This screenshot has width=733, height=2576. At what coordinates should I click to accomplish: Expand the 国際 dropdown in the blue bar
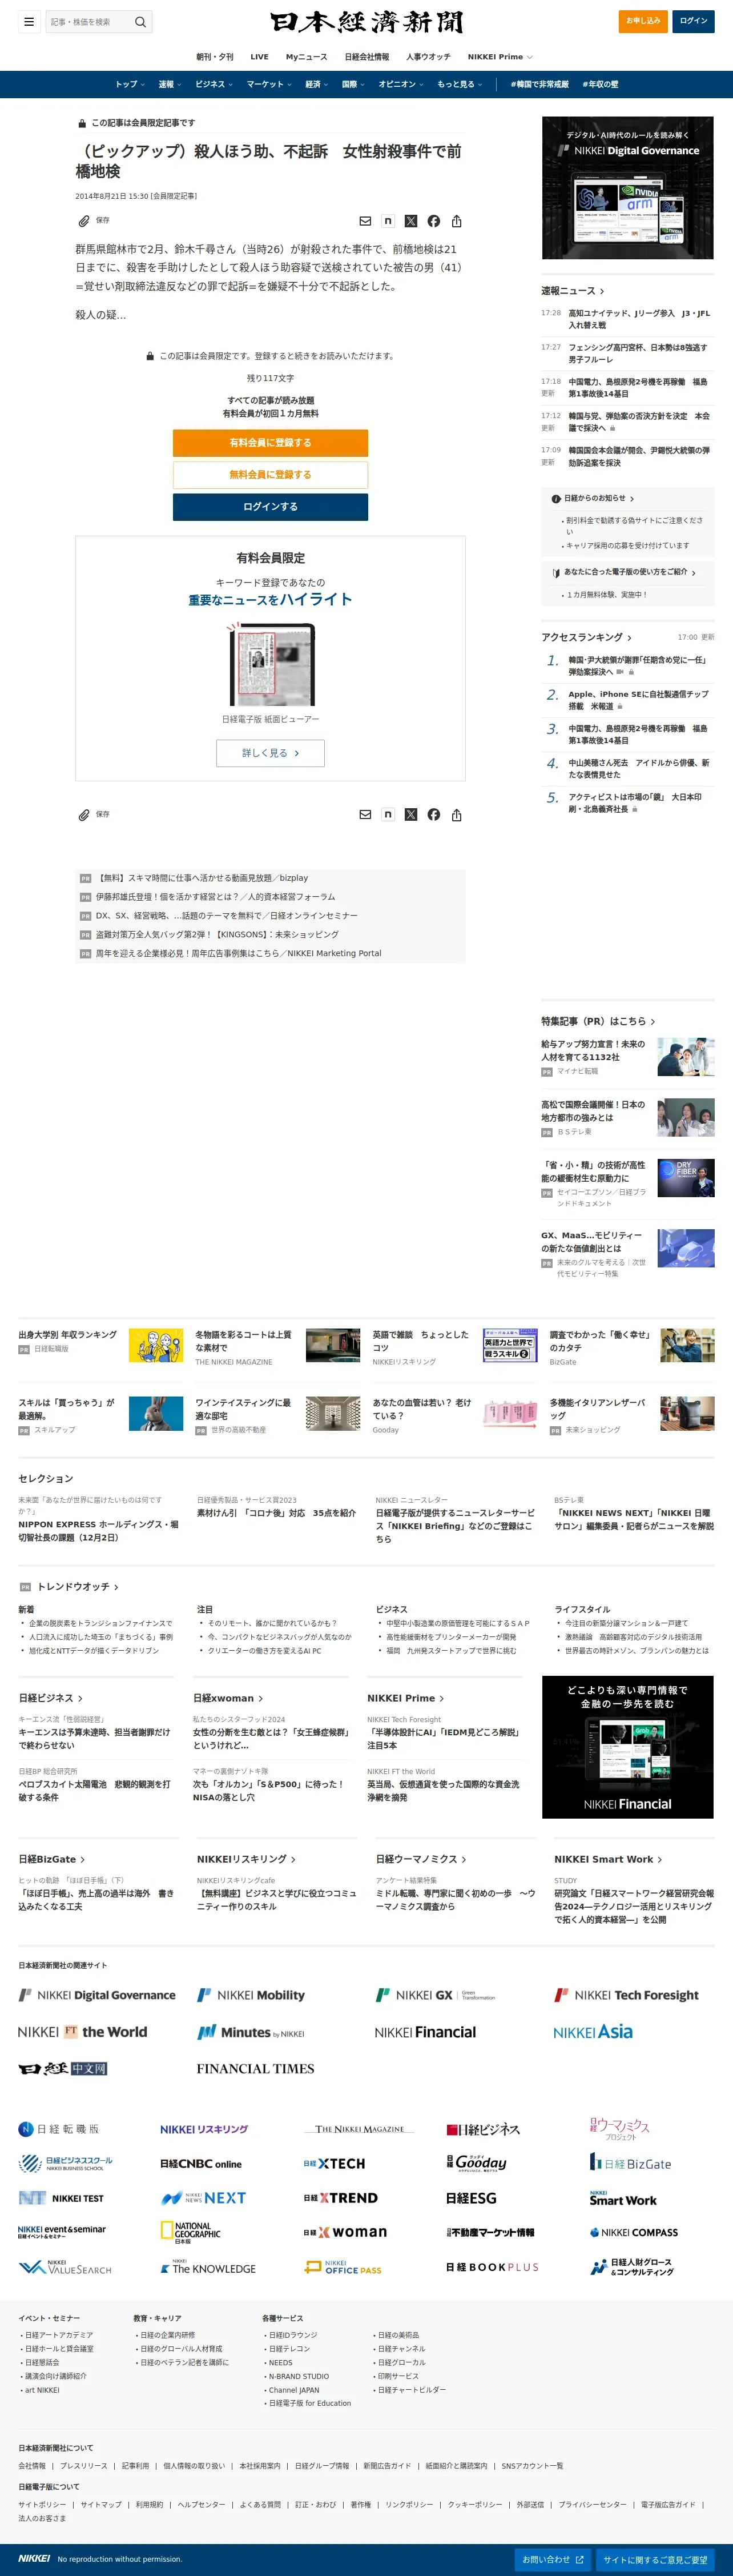353,84
